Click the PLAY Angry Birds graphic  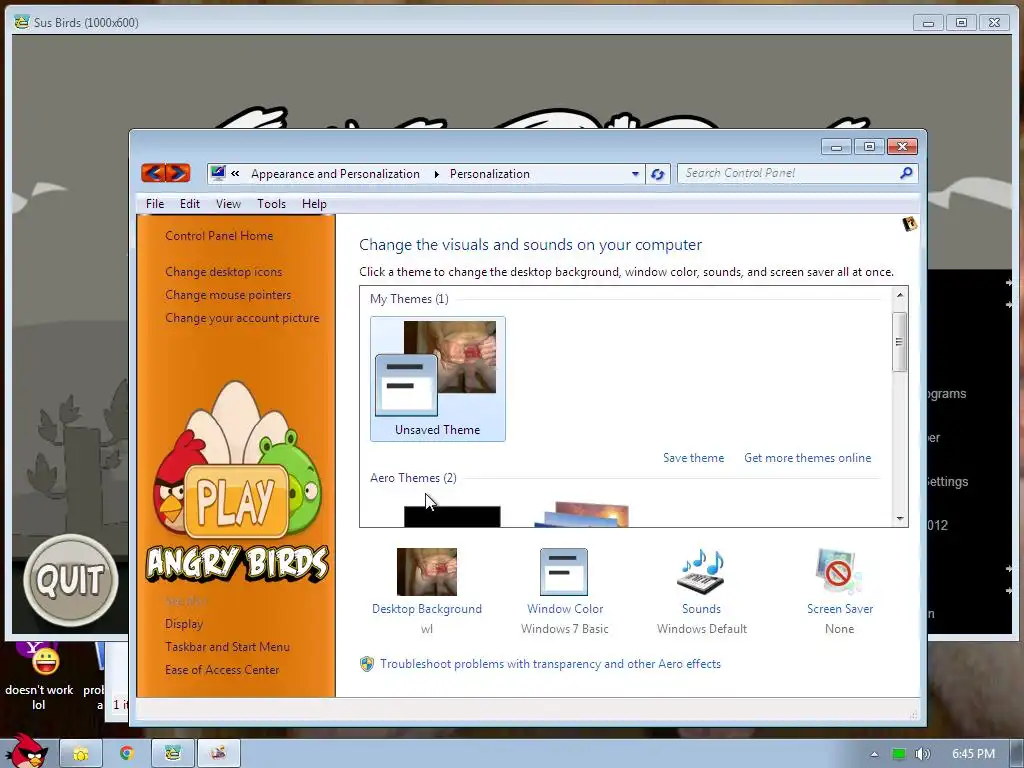click(x=237, y=501)
